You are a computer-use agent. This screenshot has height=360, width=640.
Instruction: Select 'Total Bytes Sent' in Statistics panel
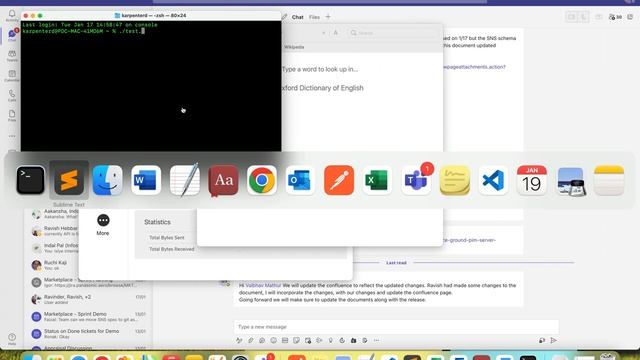[x=167, y=238]
